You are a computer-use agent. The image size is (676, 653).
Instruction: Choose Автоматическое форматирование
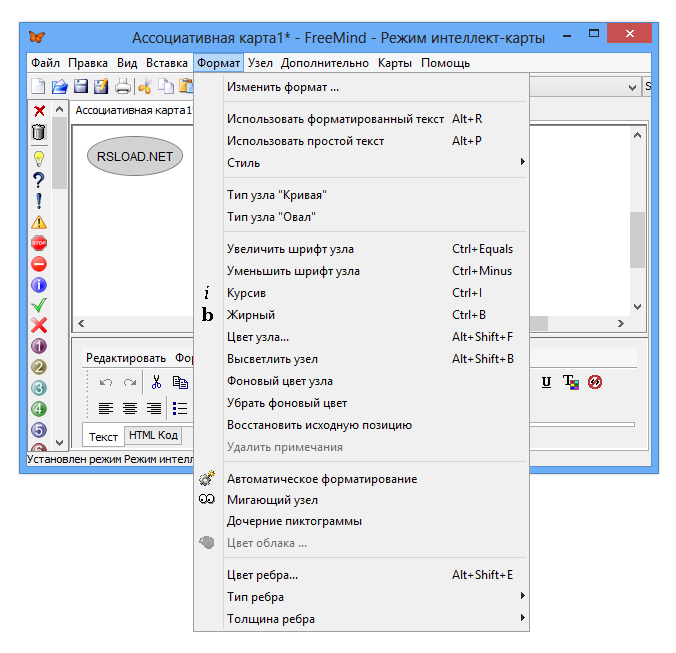pyautogui.click(x=361, y=479)
